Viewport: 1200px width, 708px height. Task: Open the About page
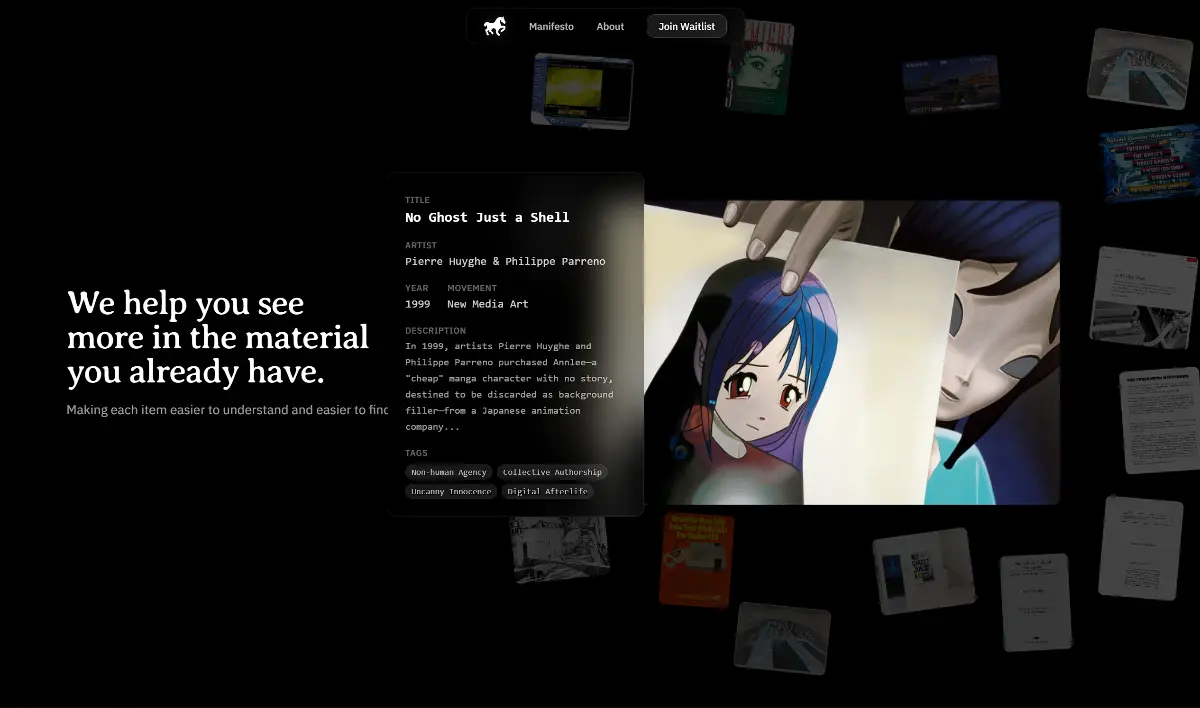click(x=609, y=26)
